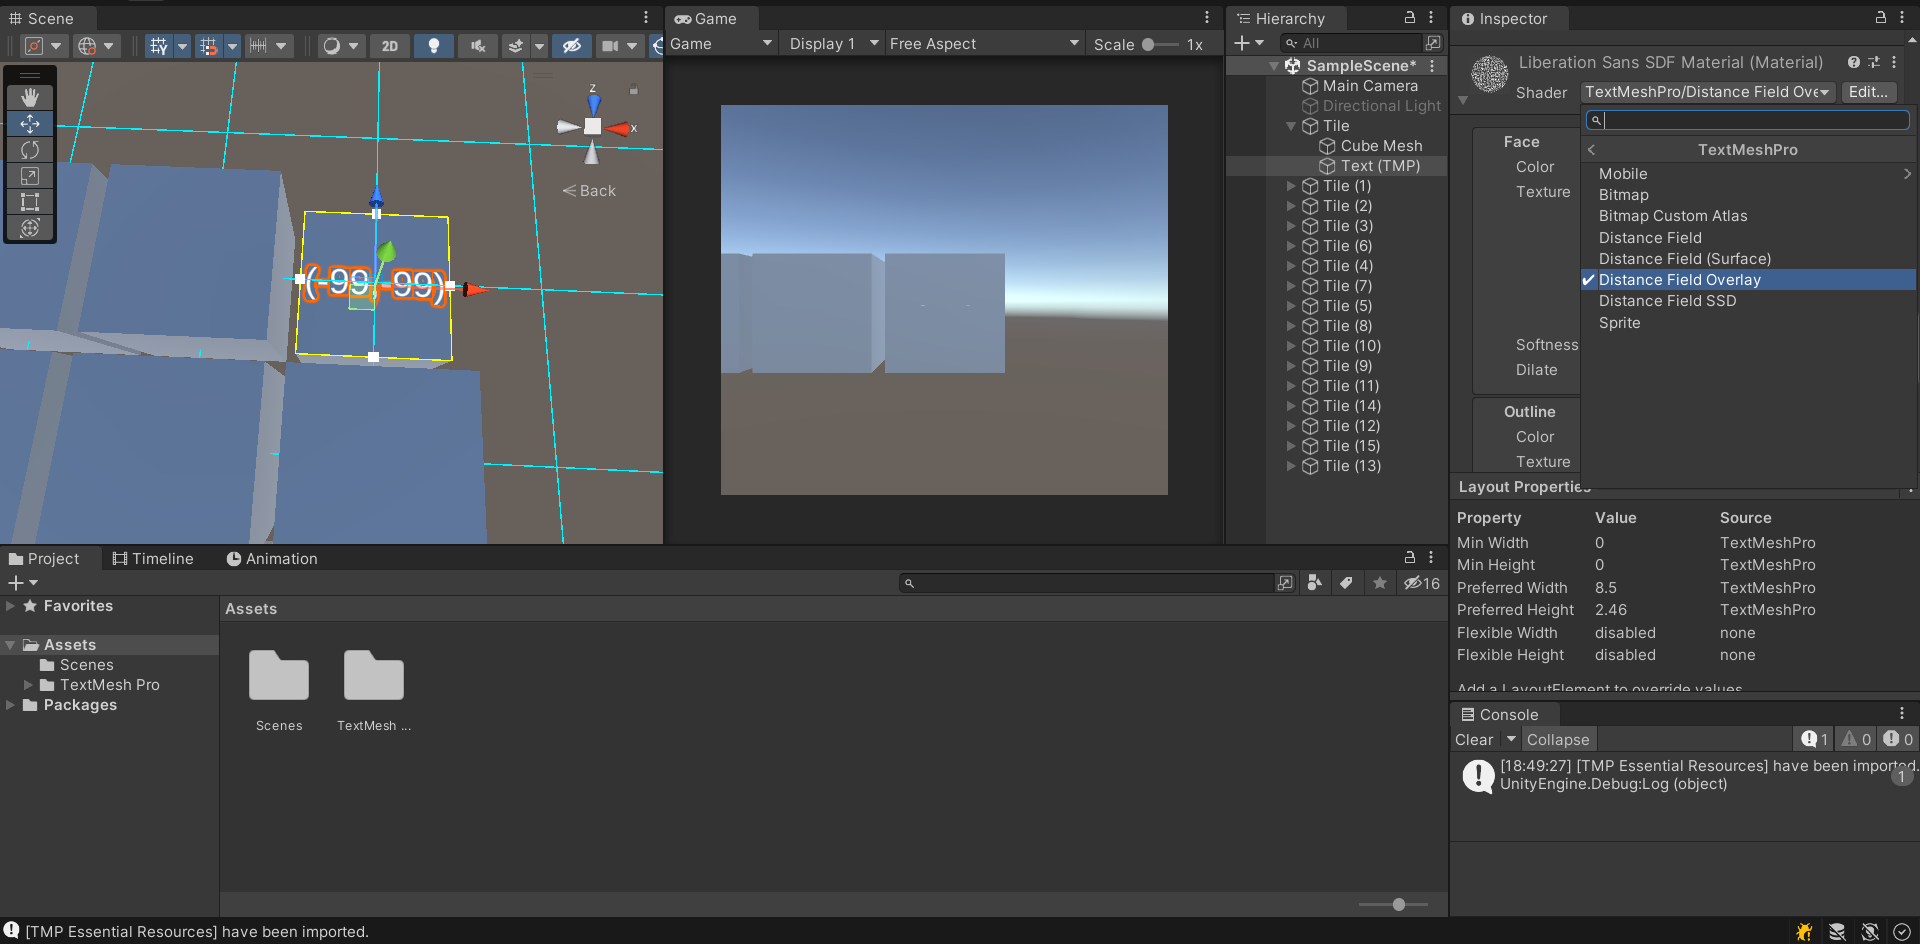This screenshot has width=1920, height=944.
Task: Toggle scene visibility crossed-eye button
Action: point(572,45)
